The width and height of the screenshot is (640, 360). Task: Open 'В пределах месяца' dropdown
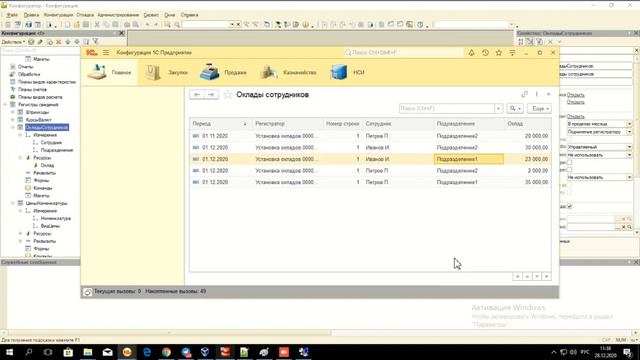(x=629, y=124)
